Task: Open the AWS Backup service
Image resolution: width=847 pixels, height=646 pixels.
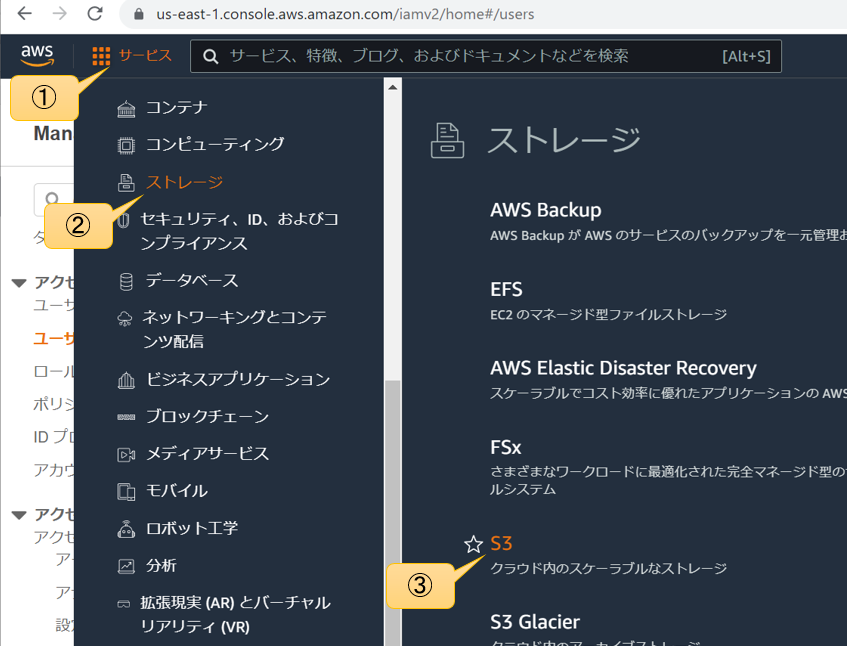Action: point(546,210)
